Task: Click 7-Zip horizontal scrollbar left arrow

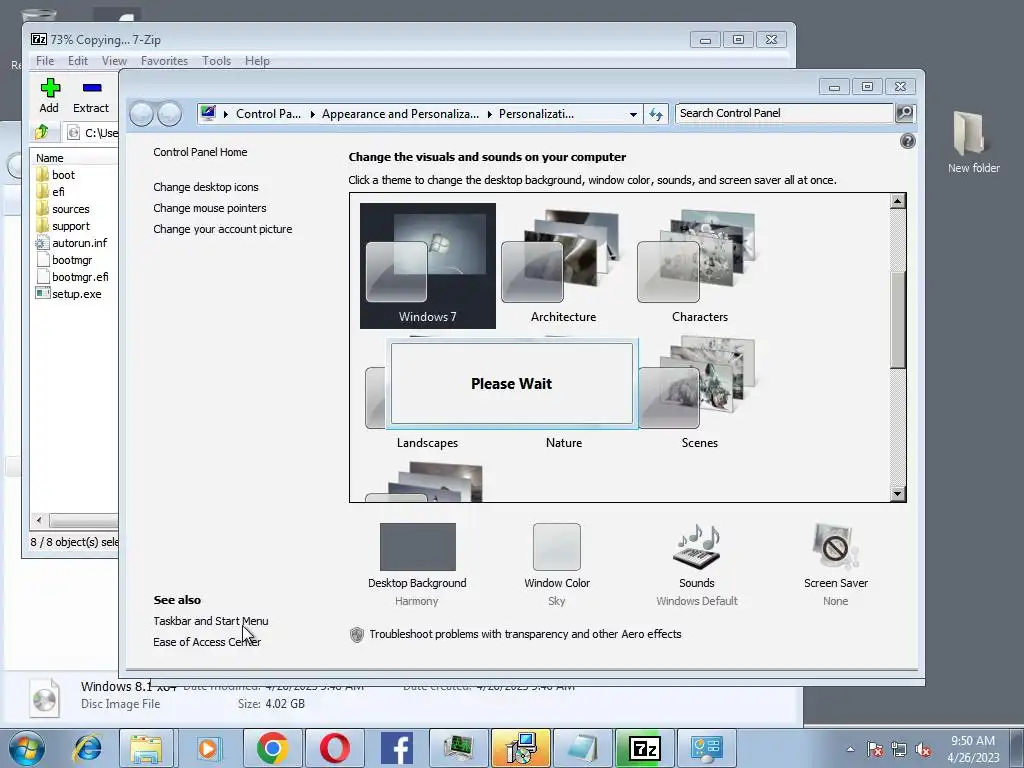Action: click(39, 520)
